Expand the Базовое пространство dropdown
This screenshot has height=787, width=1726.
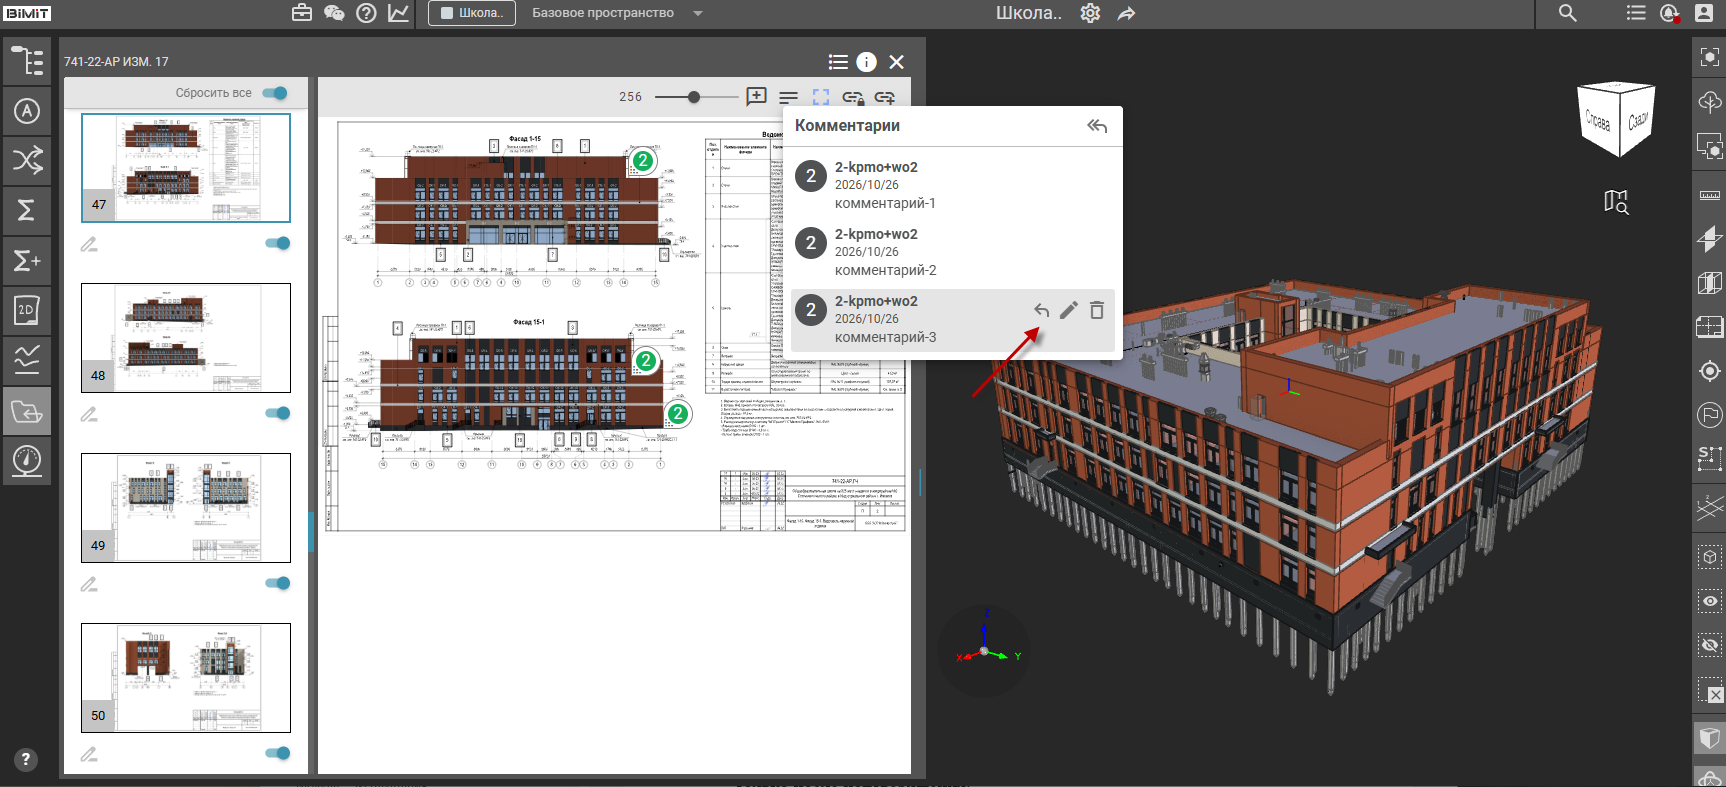tap(698, 13)
